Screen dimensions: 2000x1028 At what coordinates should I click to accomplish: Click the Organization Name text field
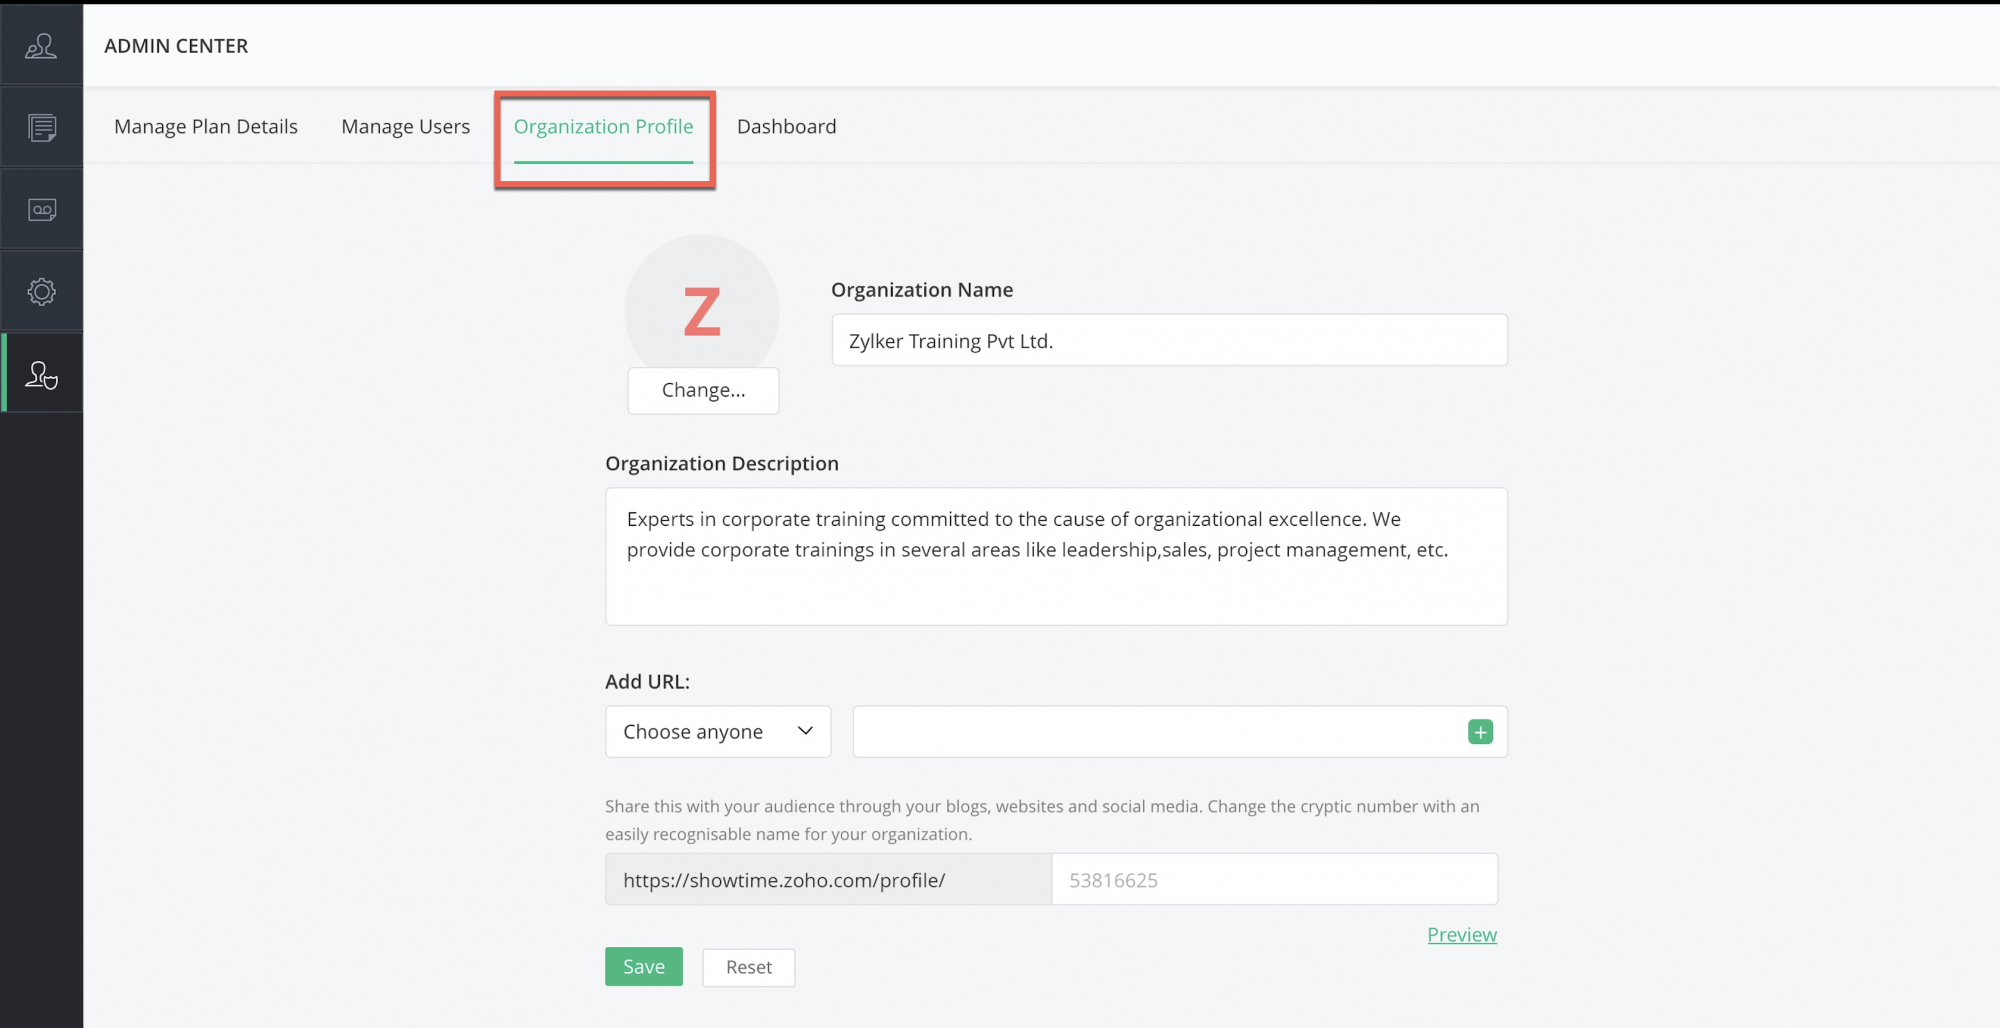coord(1169,341)
